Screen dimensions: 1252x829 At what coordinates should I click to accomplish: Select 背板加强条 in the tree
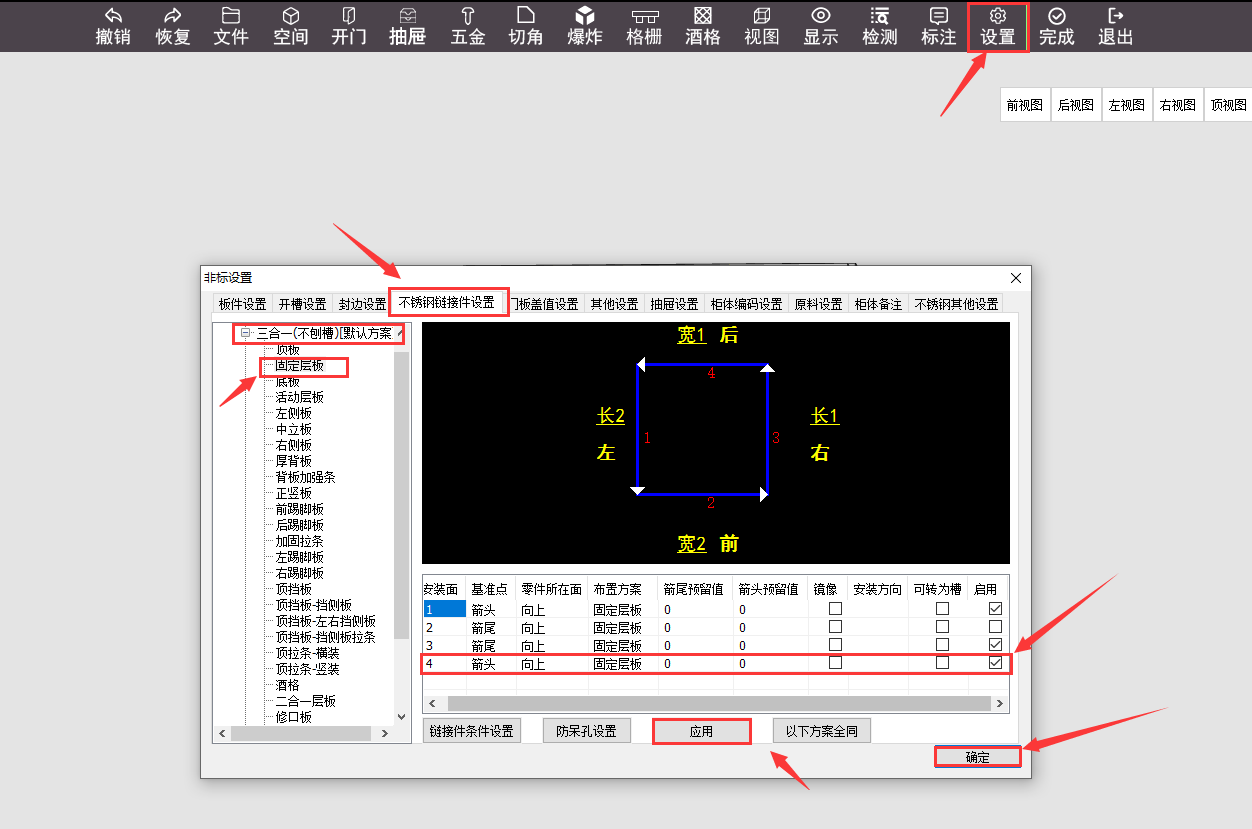pos(305,477)
